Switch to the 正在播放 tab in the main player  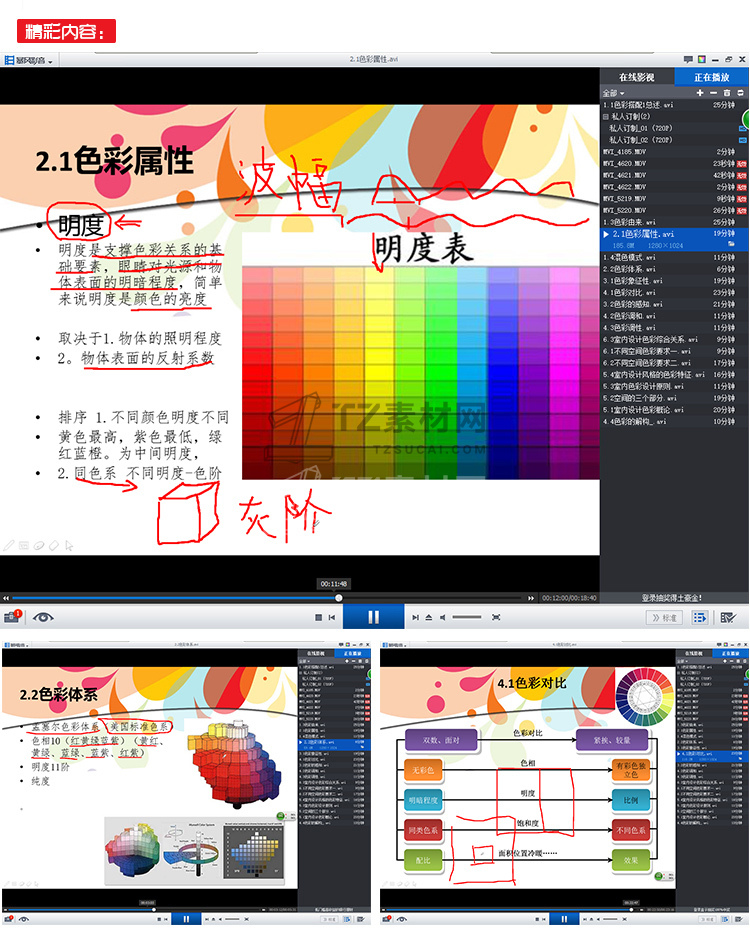pos(711,77)
